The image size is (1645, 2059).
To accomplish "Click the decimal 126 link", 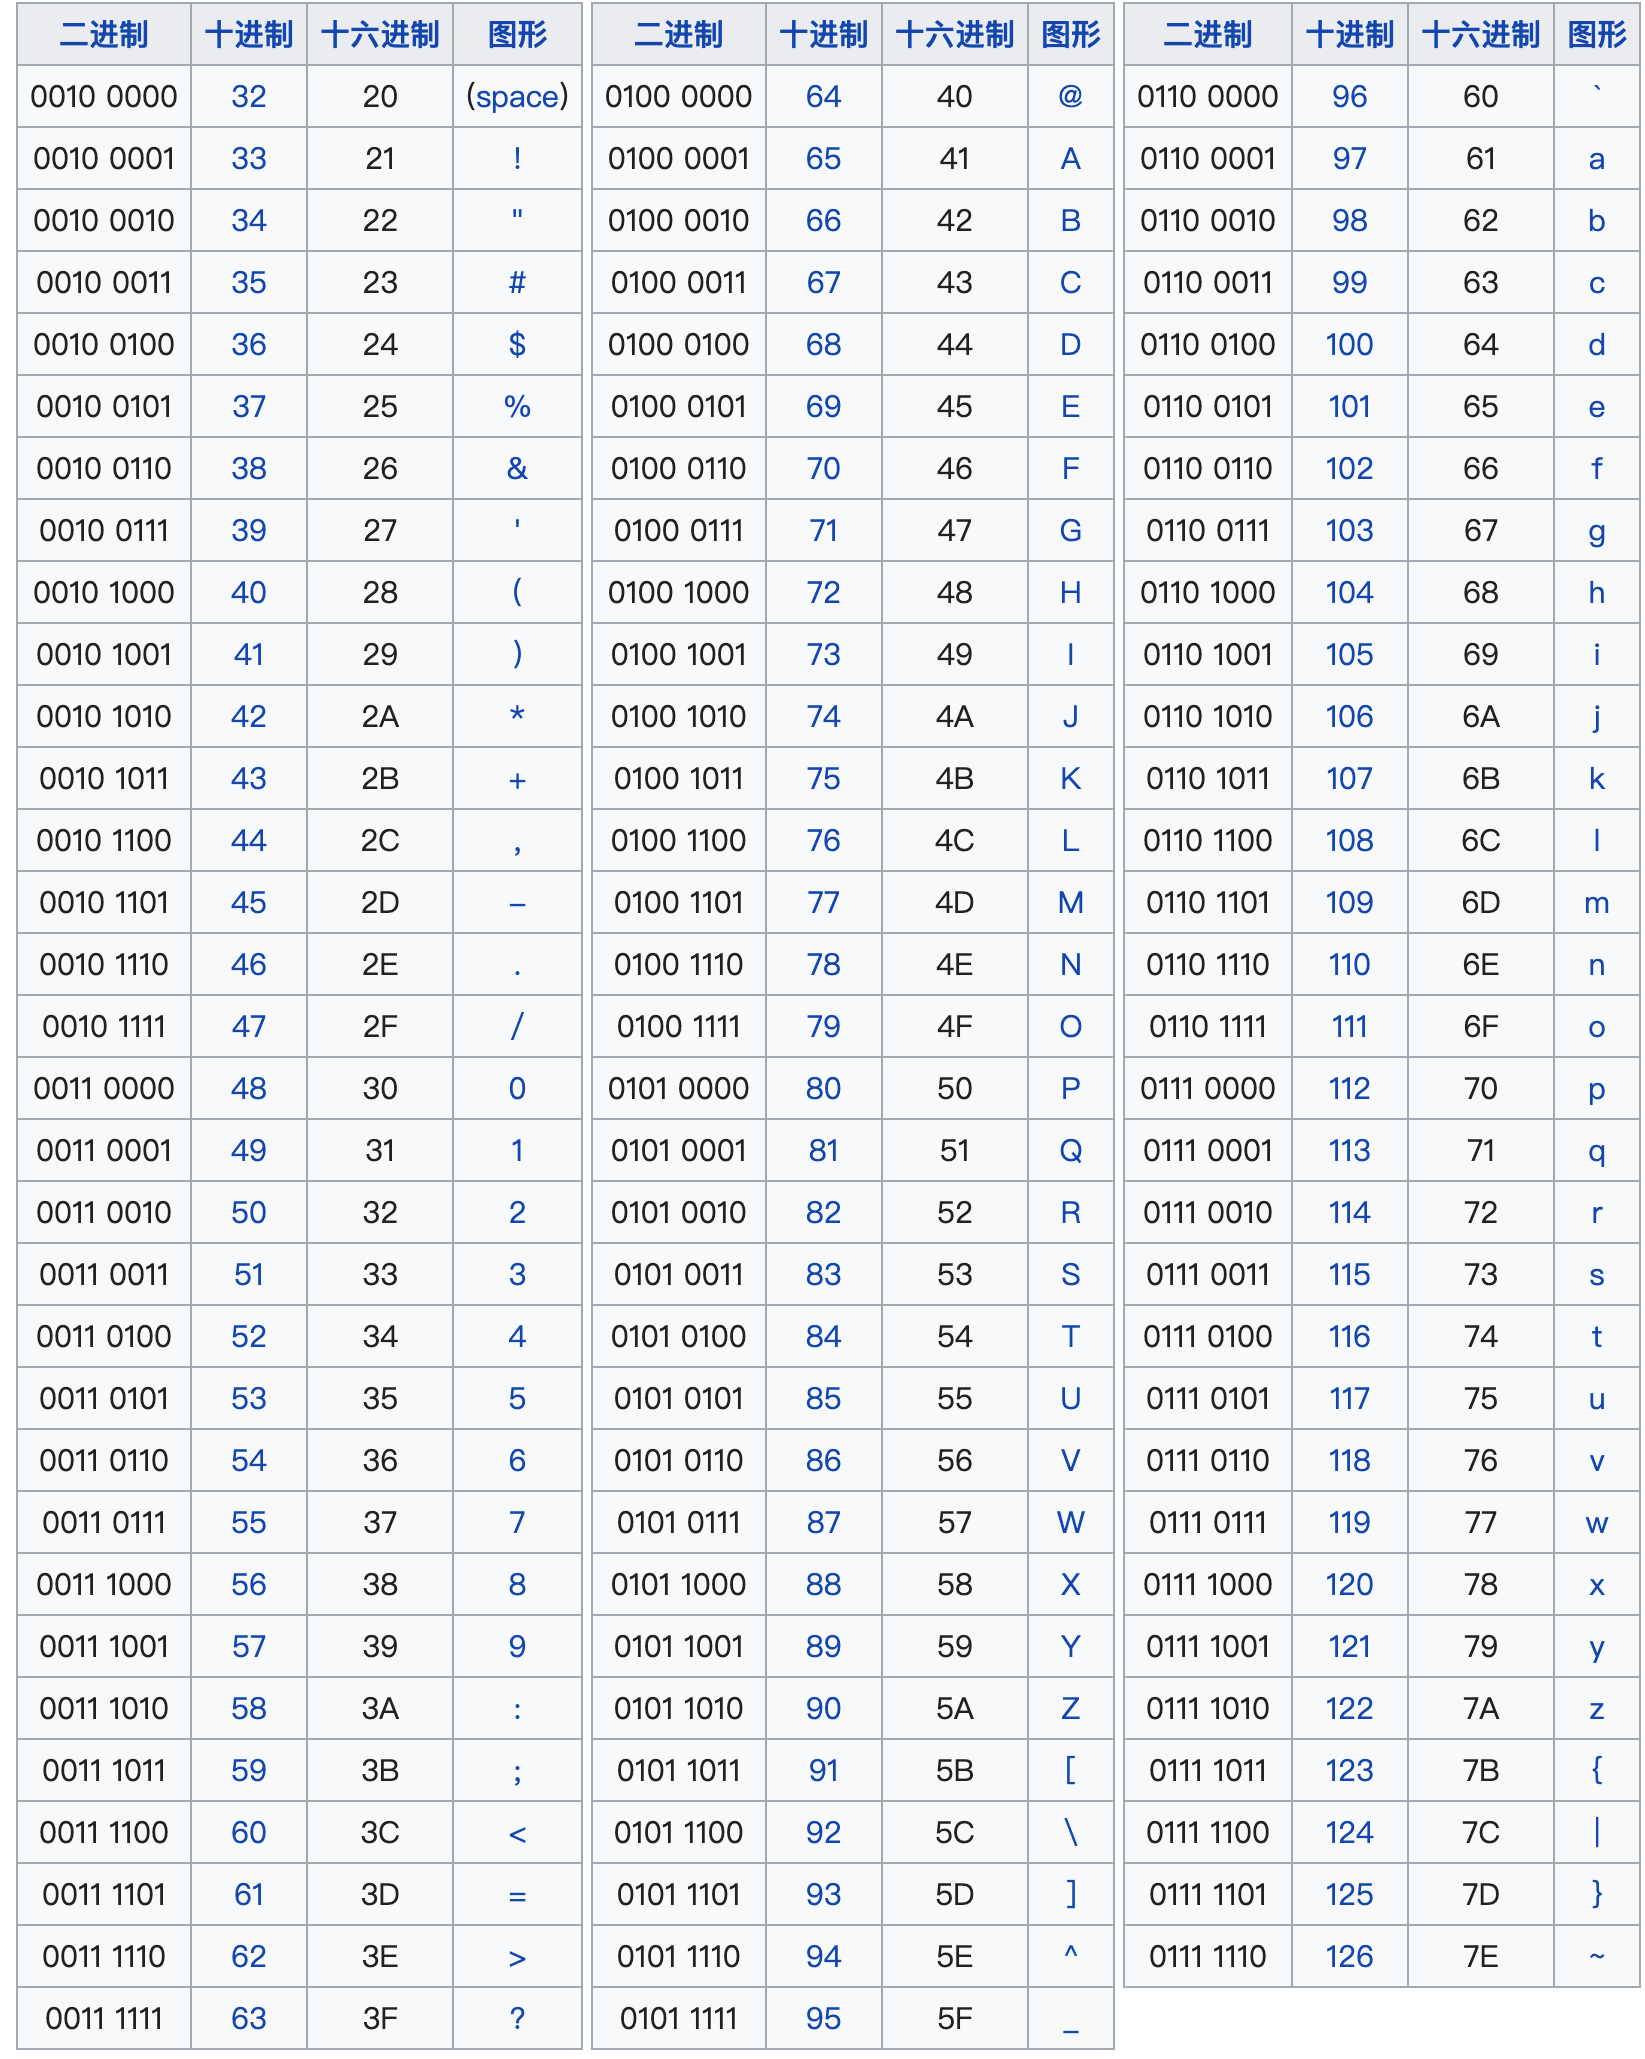I will (x=1349, y=1957).
